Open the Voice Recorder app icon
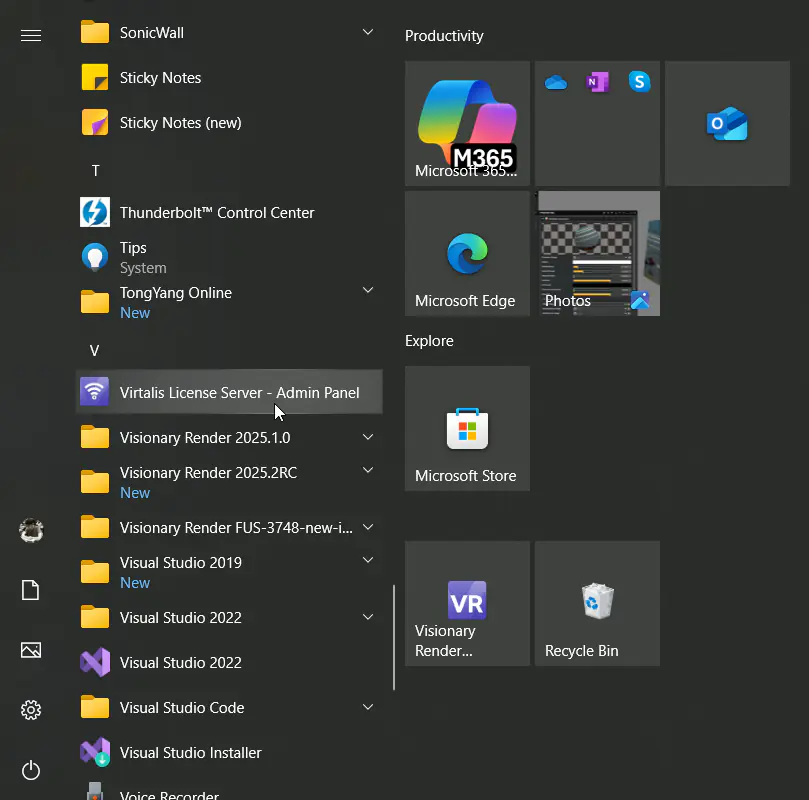 click(95, 791)
